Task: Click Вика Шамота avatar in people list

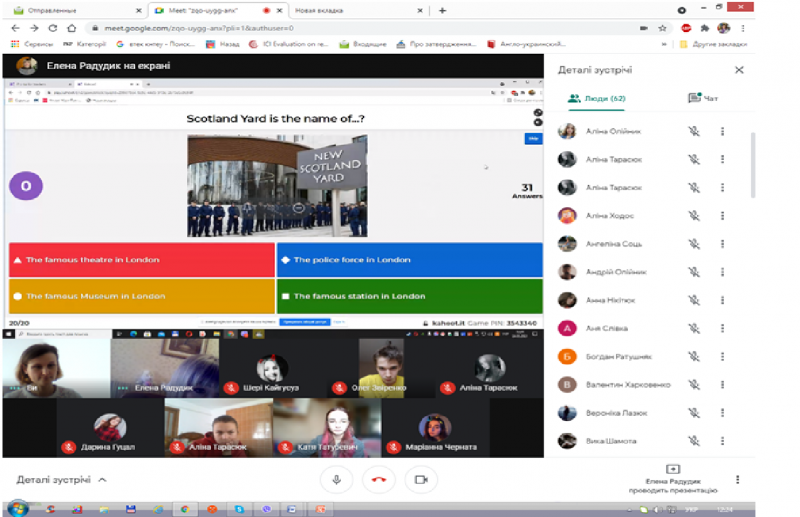Action: [x=567, y=440]
